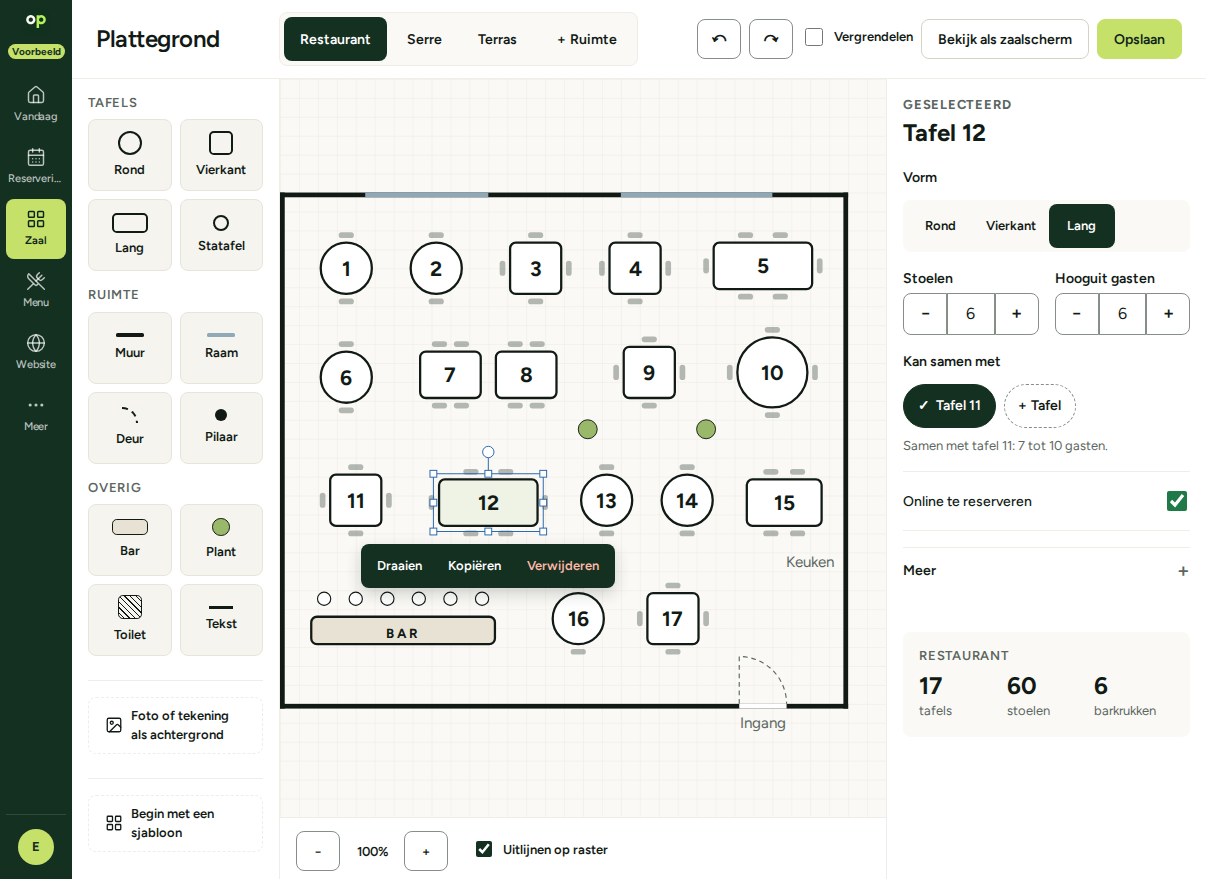Add a Bar element
This screenshot has height=879, width=1206.
[x=130, y=540]
